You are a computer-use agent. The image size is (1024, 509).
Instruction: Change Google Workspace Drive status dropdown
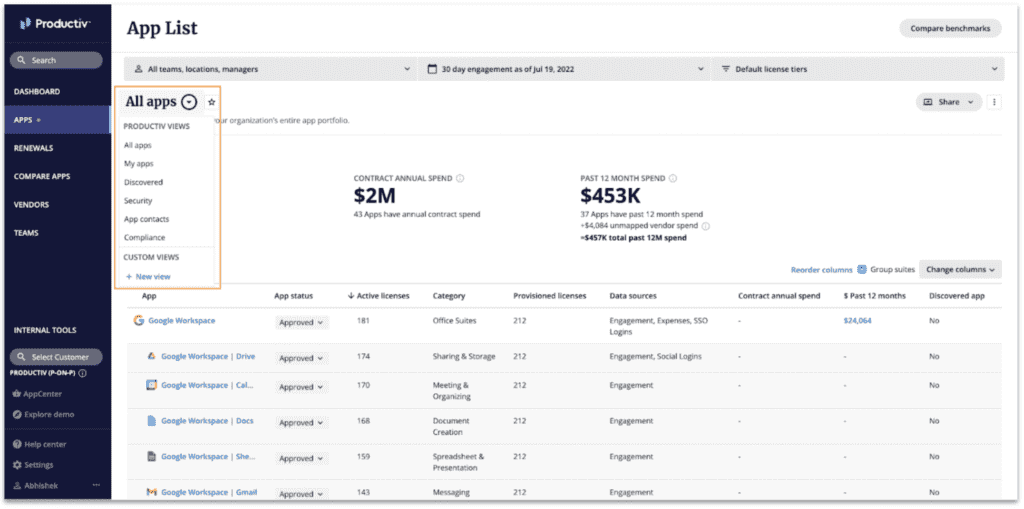301,358
